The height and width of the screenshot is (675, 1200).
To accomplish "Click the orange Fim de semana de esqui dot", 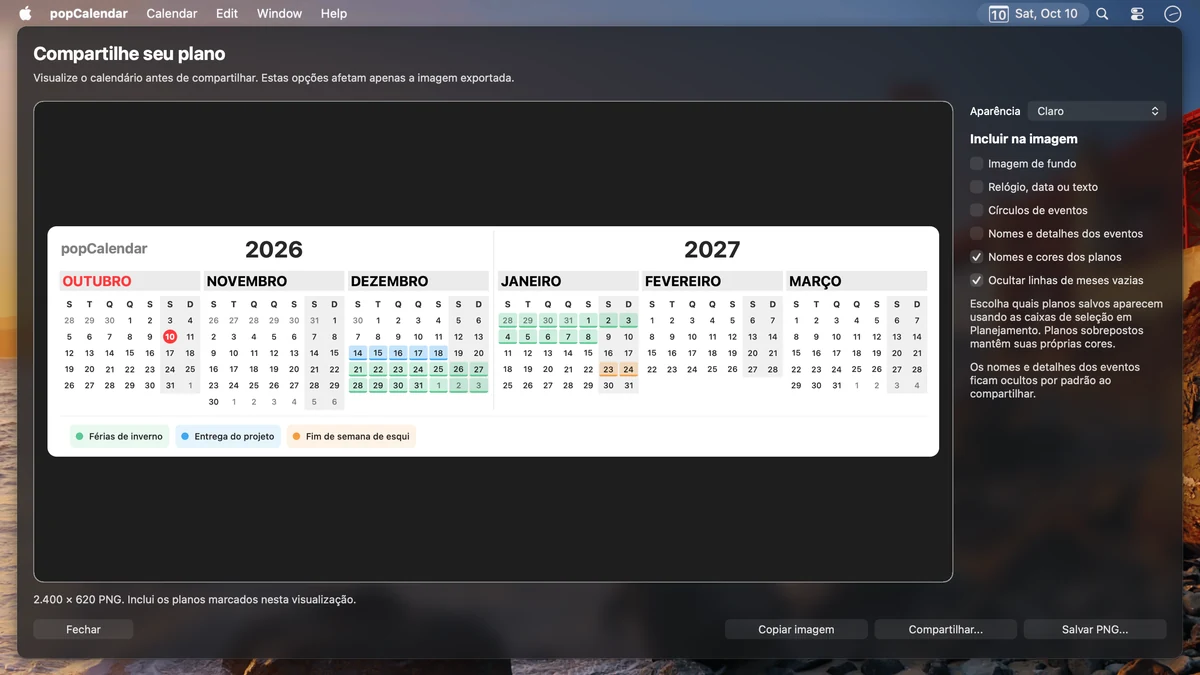I will (x=297, y=437).
